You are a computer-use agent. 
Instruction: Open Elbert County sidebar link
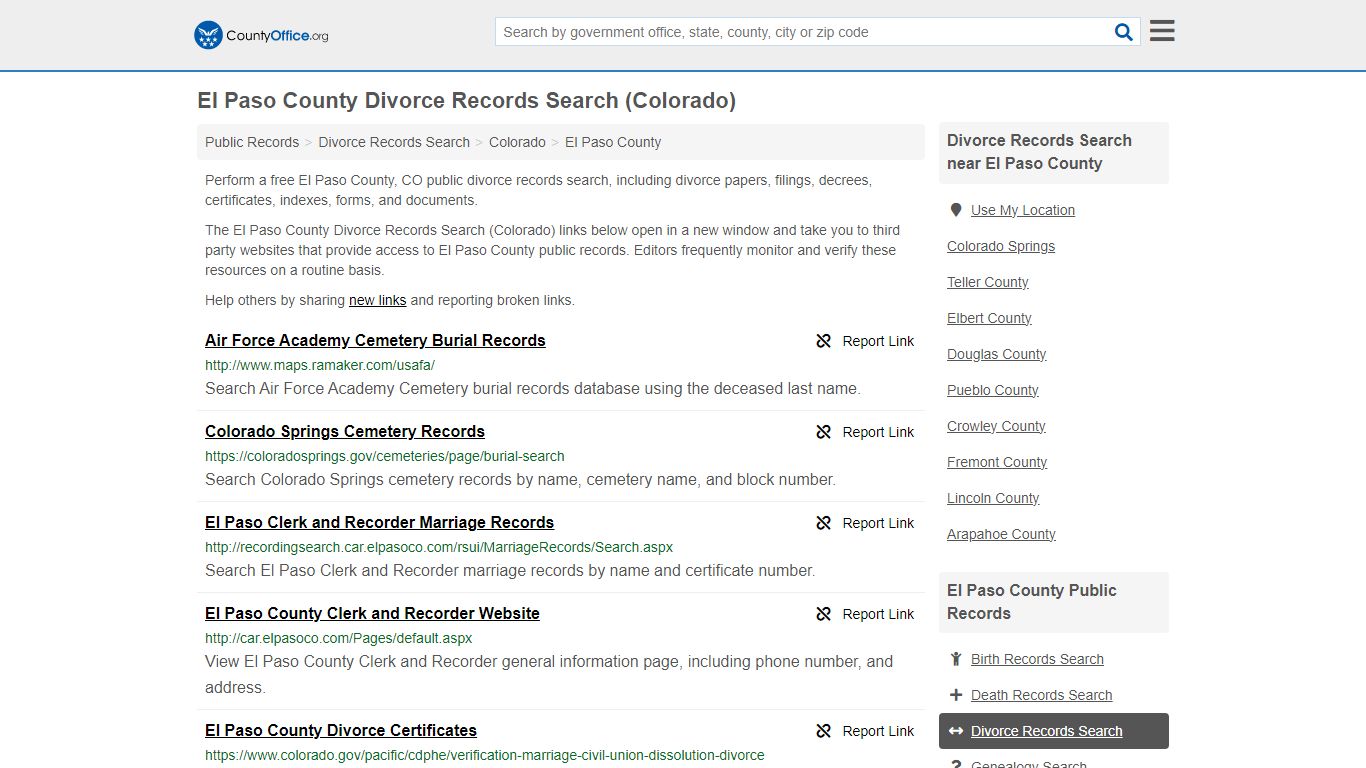(x=989, y=318)
